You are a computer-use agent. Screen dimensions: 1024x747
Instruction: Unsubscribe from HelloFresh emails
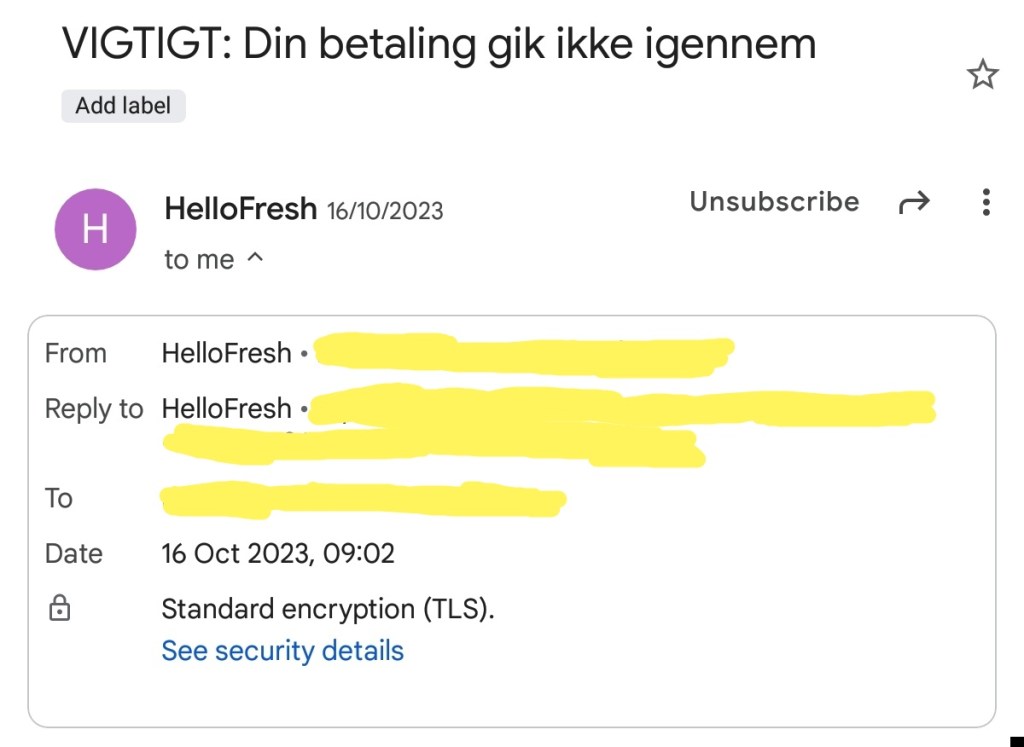774,202
